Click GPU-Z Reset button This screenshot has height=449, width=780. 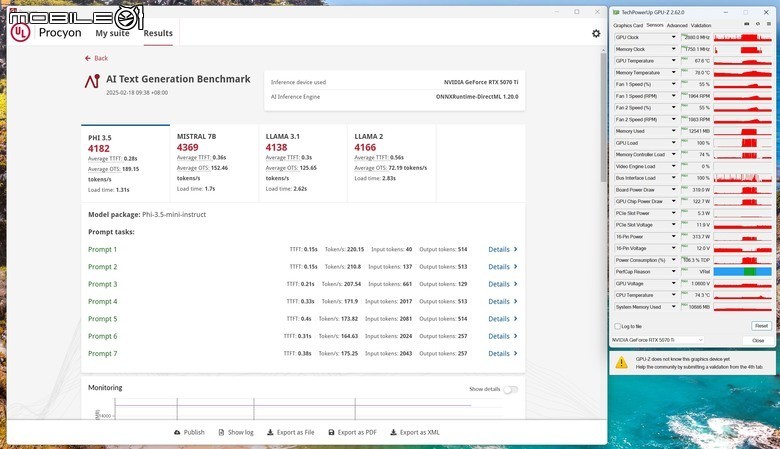[761, 326]
